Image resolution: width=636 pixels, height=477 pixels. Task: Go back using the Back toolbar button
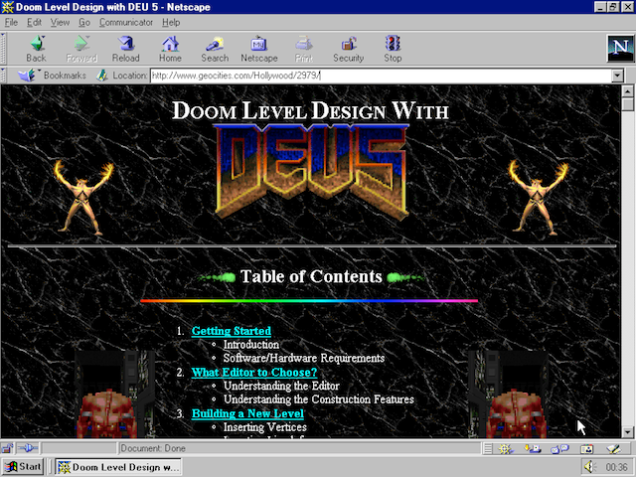36,49
